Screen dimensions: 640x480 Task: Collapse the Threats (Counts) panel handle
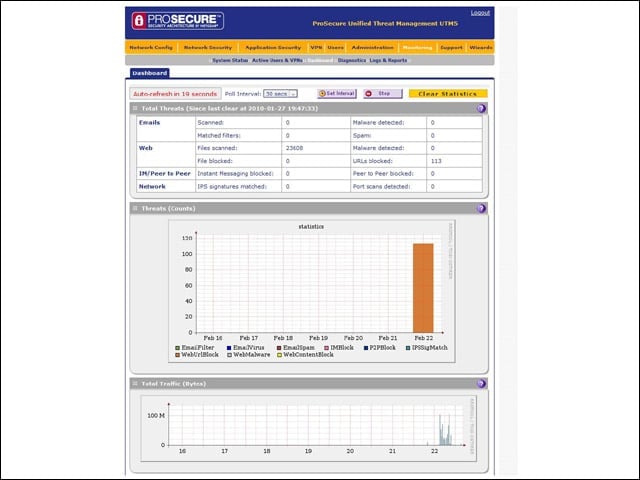(135, 208)
